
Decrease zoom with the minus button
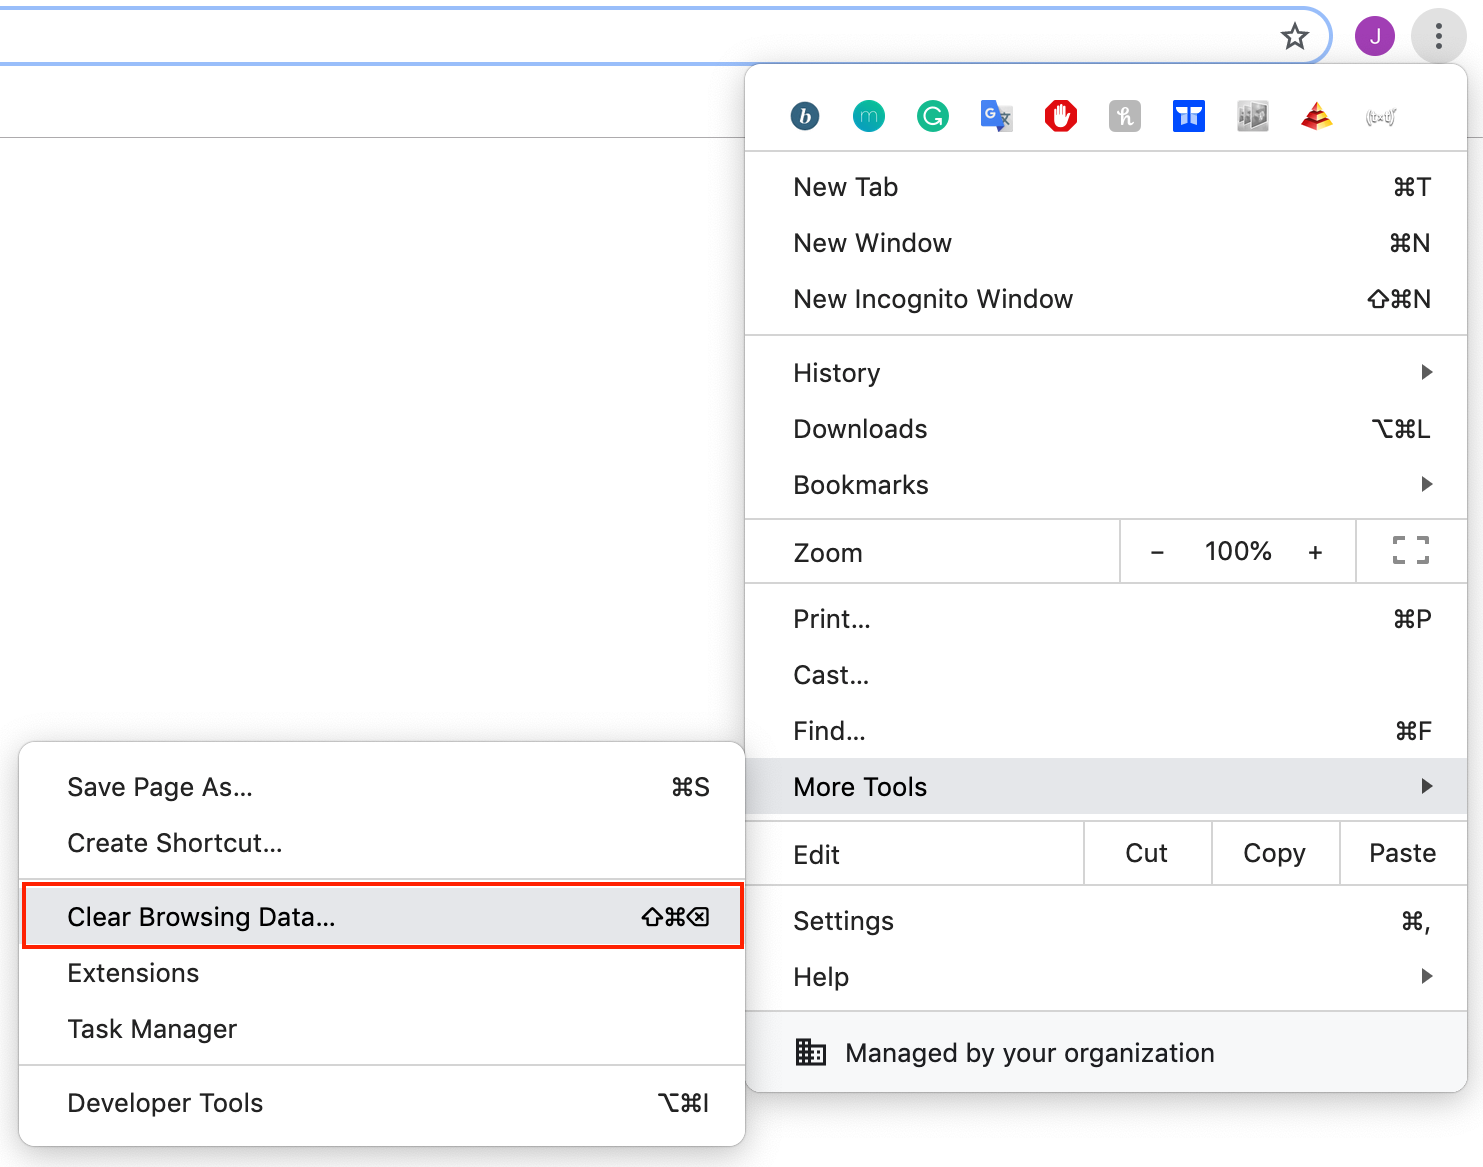pyautogui.click(x=1157, y=552)
